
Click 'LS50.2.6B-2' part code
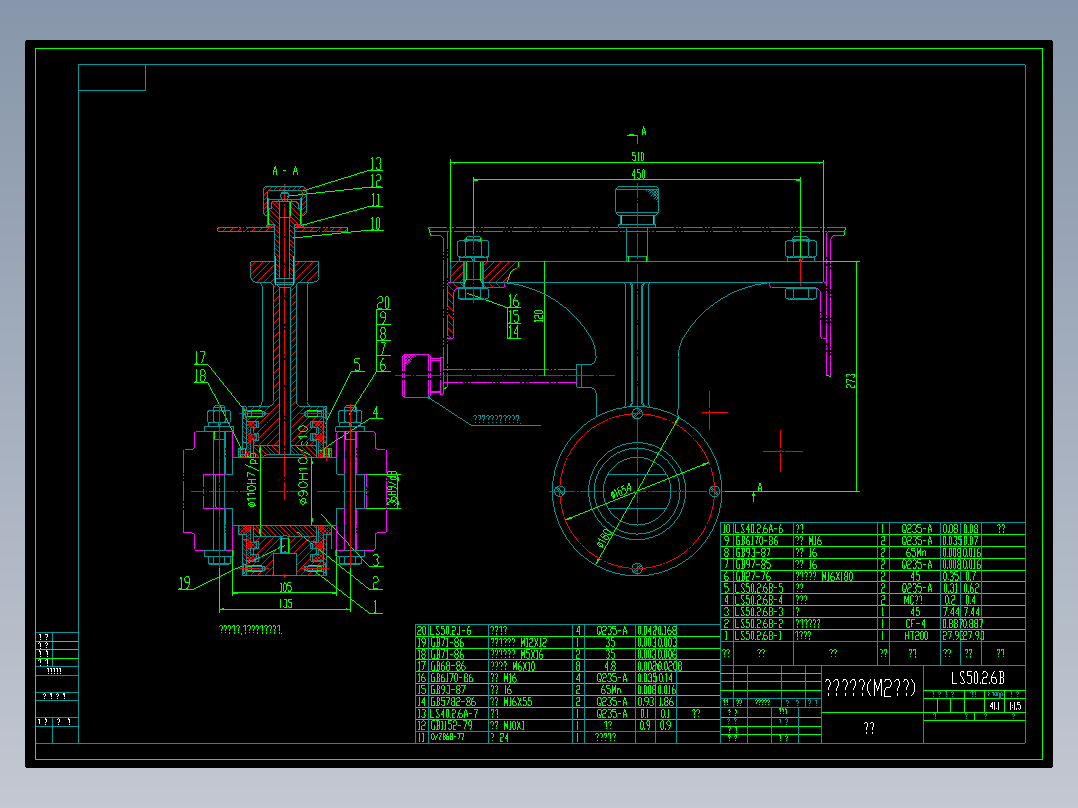(x=759, y=624)
